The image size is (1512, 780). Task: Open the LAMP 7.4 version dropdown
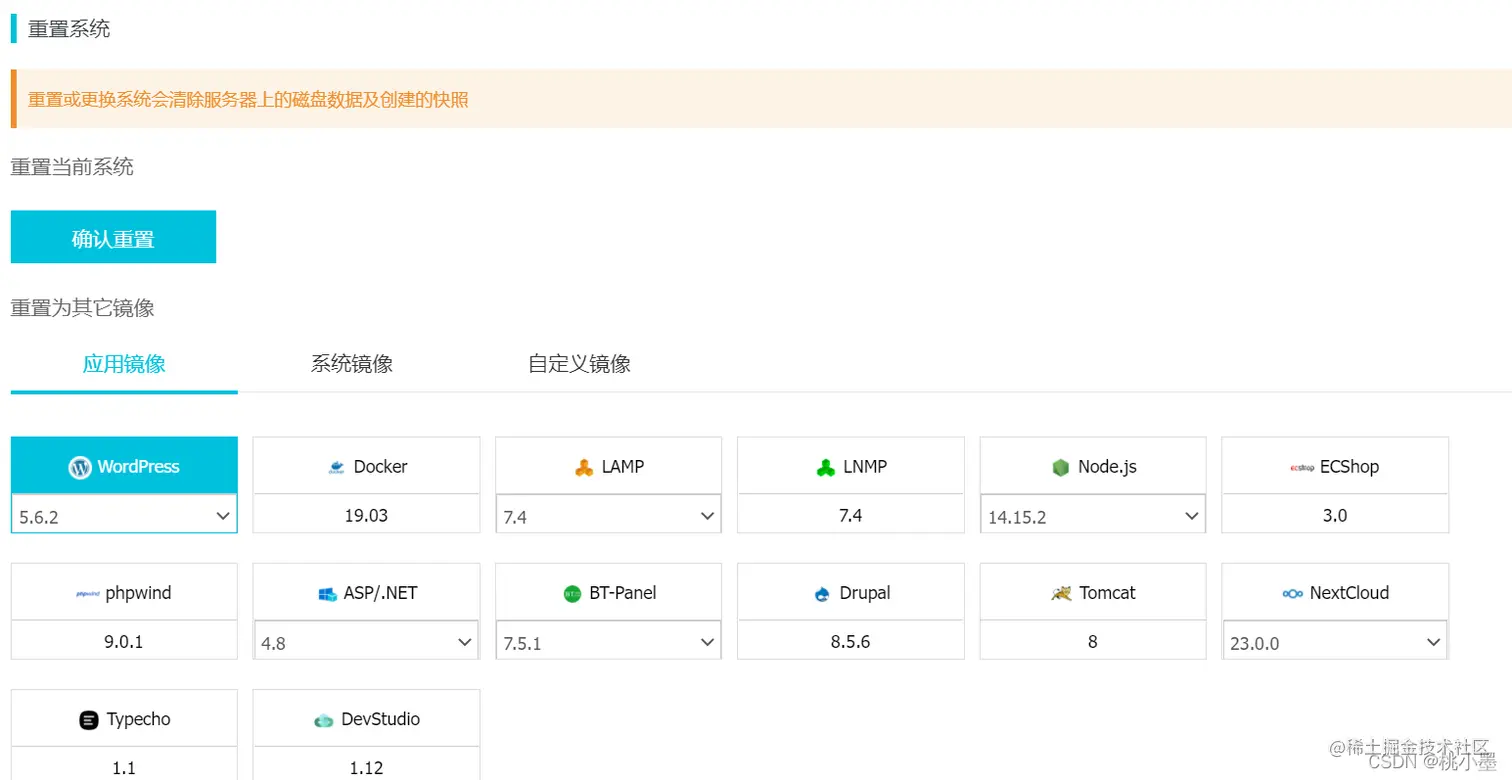click(608, 516)
